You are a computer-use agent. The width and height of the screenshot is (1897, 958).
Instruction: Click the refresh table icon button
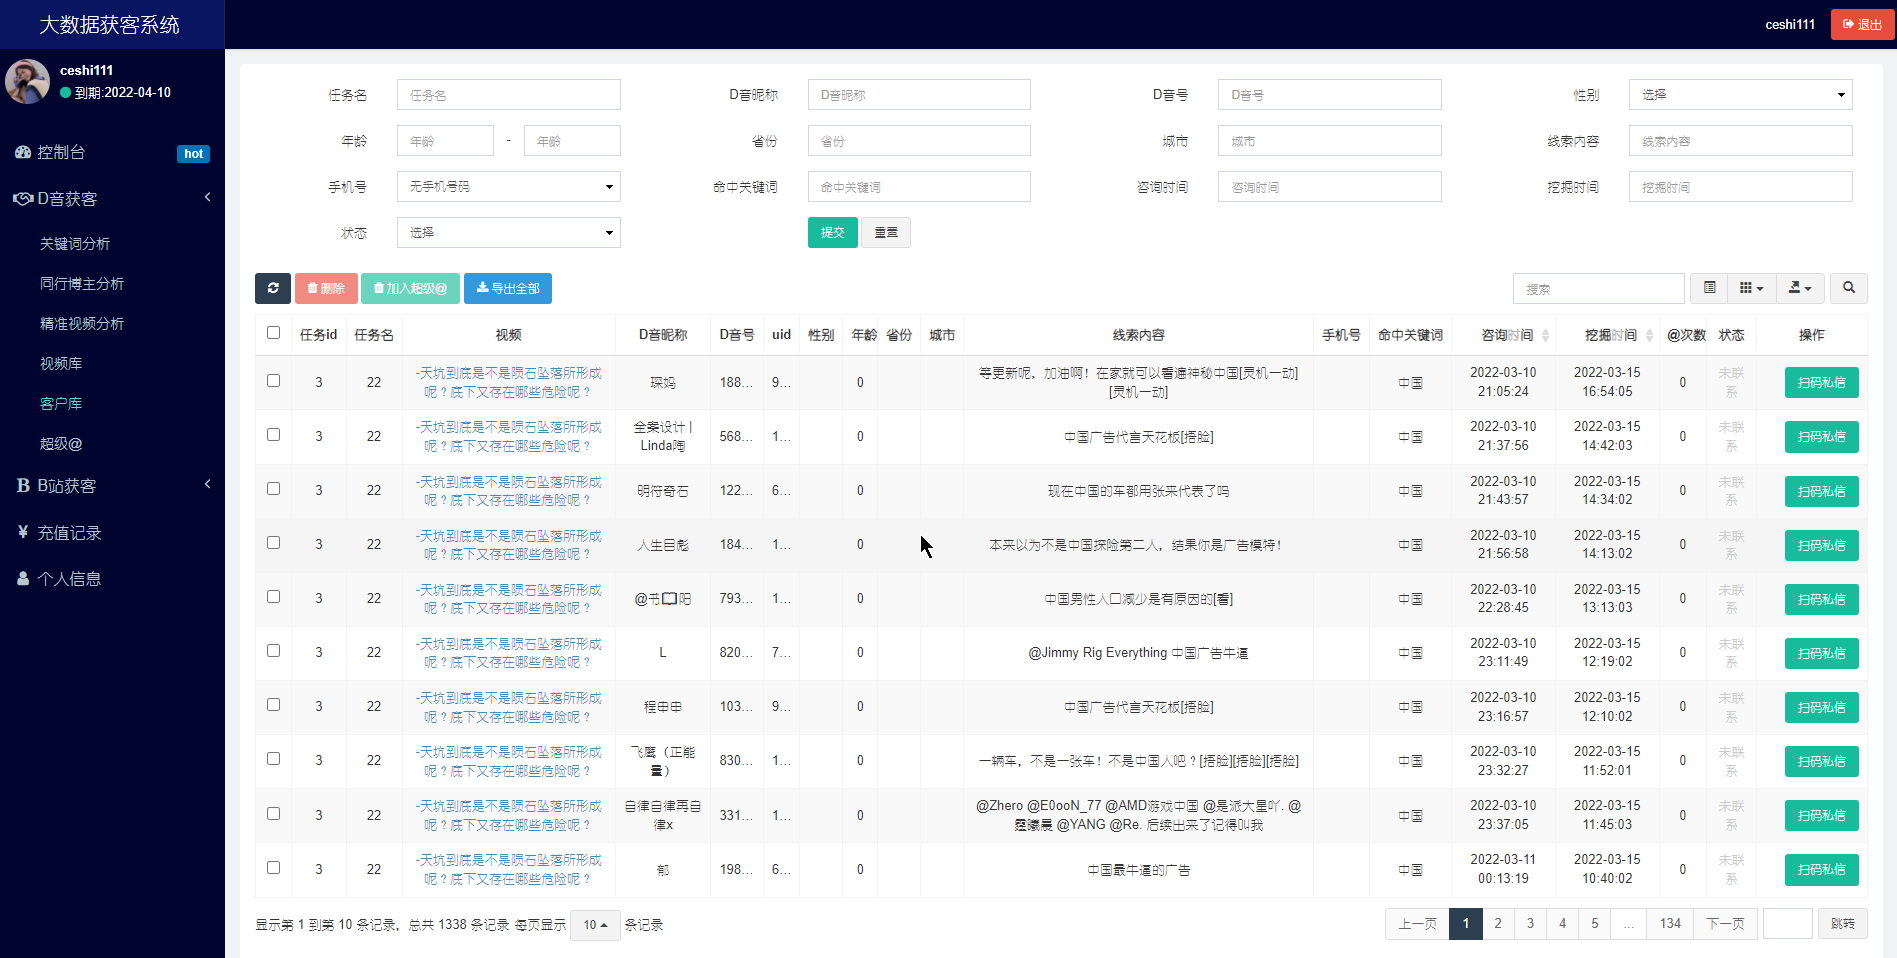(x=273, y=288)
